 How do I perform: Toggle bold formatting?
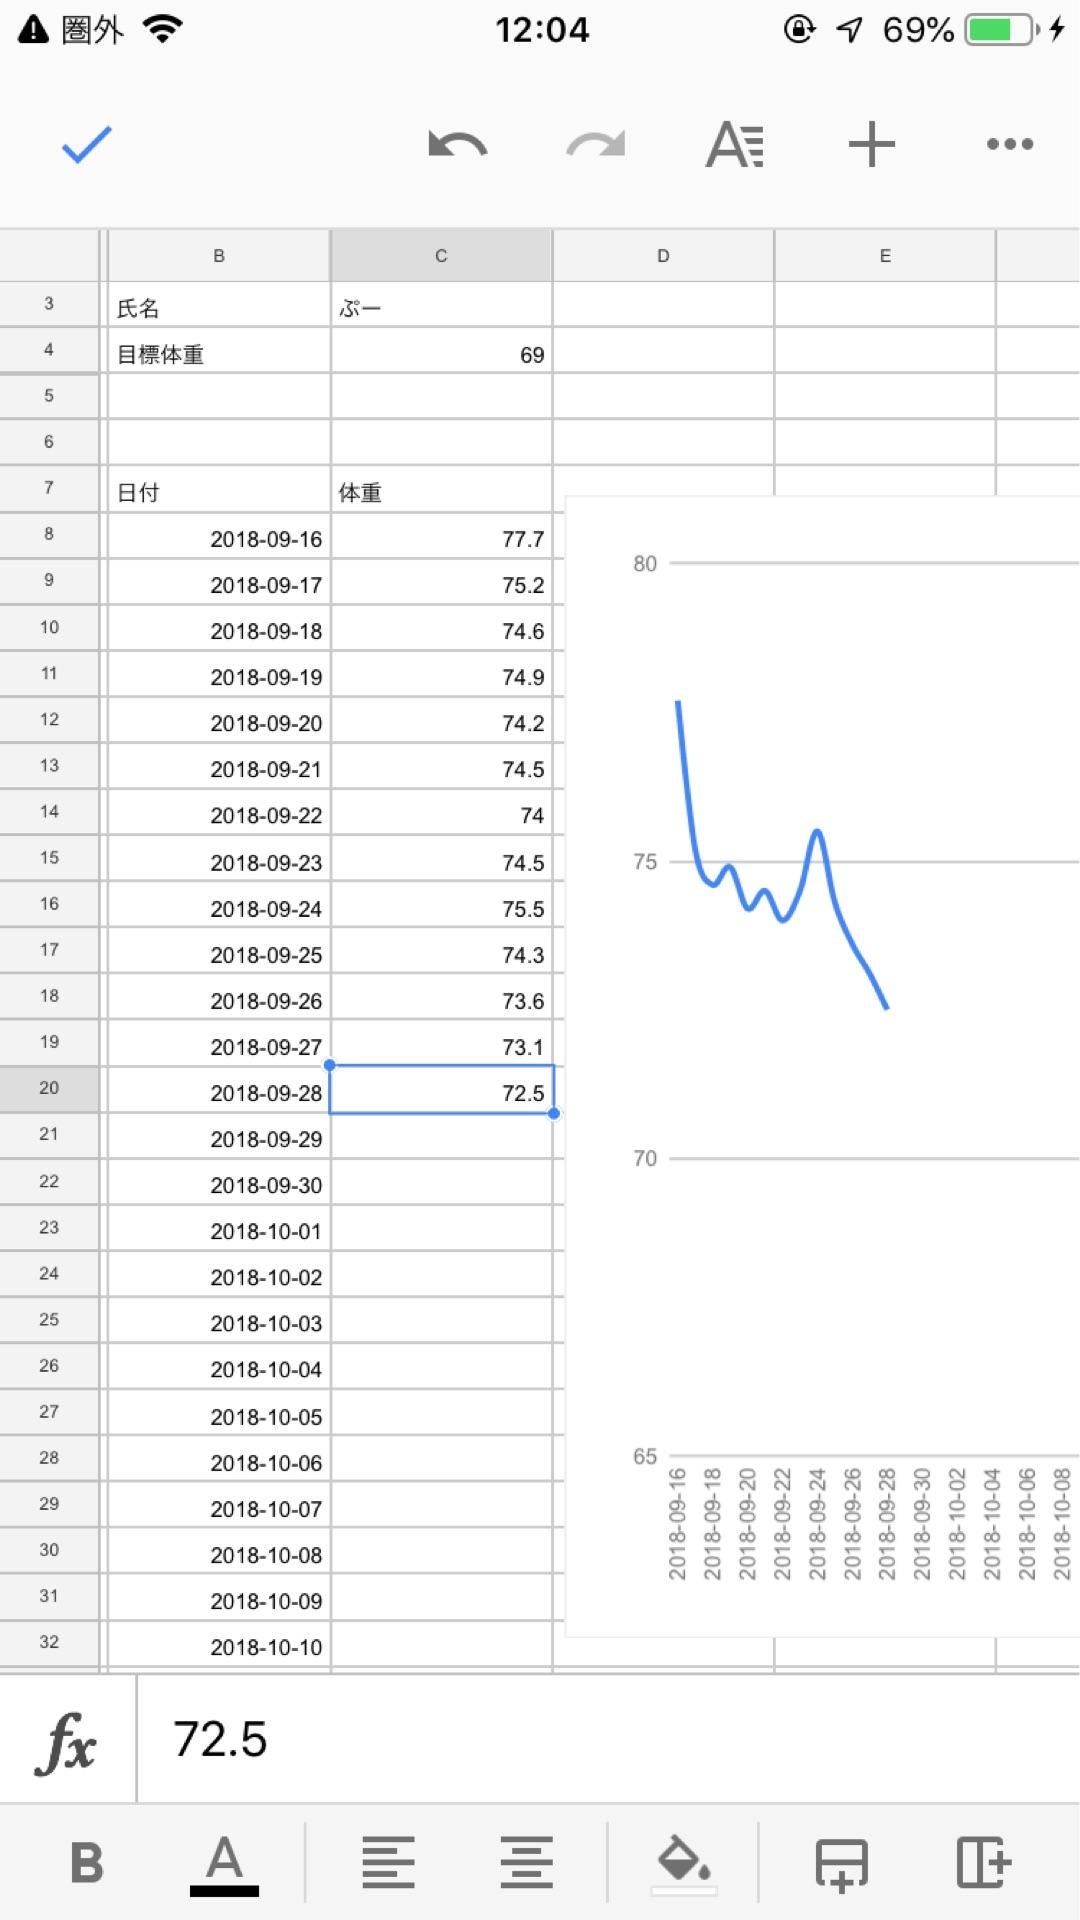87,1863
